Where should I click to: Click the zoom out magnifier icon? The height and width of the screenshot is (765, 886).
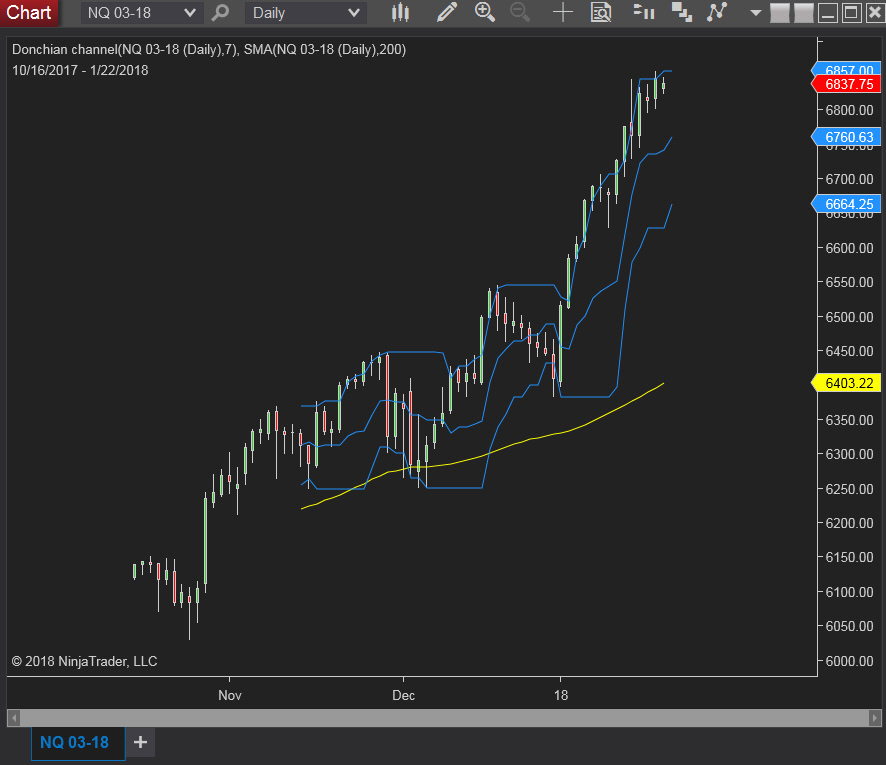pyautogui.click(x=520, y=12)
